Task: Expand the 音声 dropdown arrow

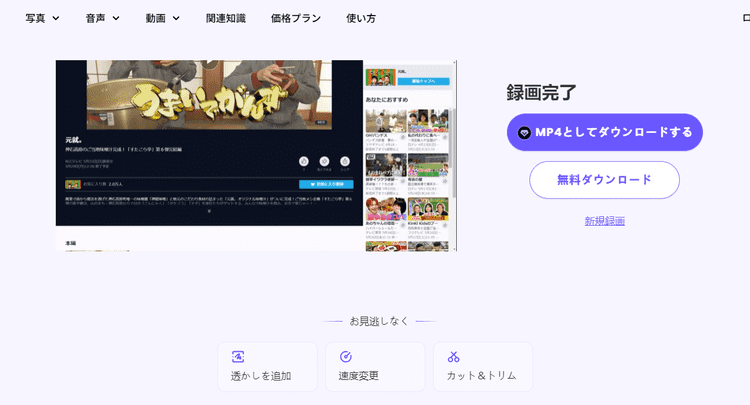Action: [116, 18]
